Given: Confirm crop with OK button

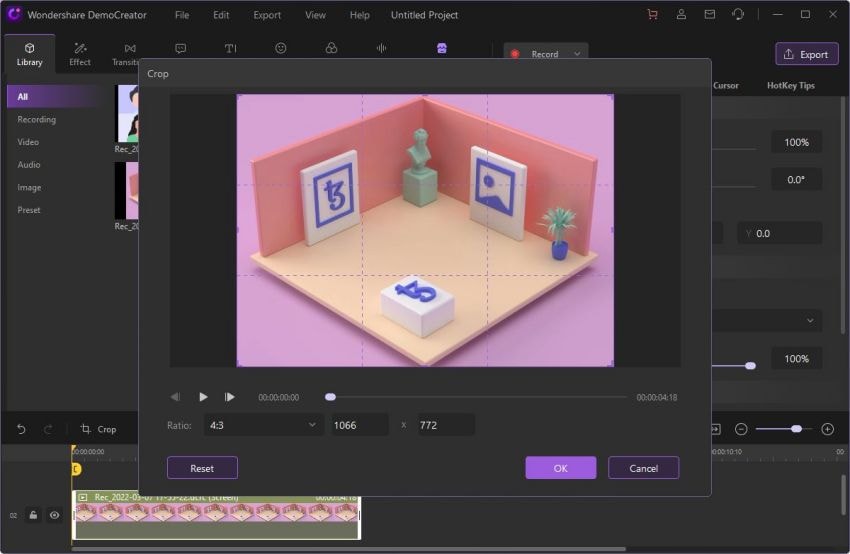Looking at the screenshot, I should (x=561, y=468).
